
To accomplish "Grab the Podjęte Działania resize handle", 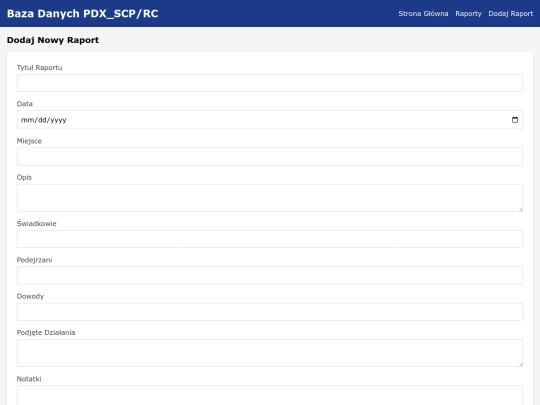I will (x=520, y=364).
